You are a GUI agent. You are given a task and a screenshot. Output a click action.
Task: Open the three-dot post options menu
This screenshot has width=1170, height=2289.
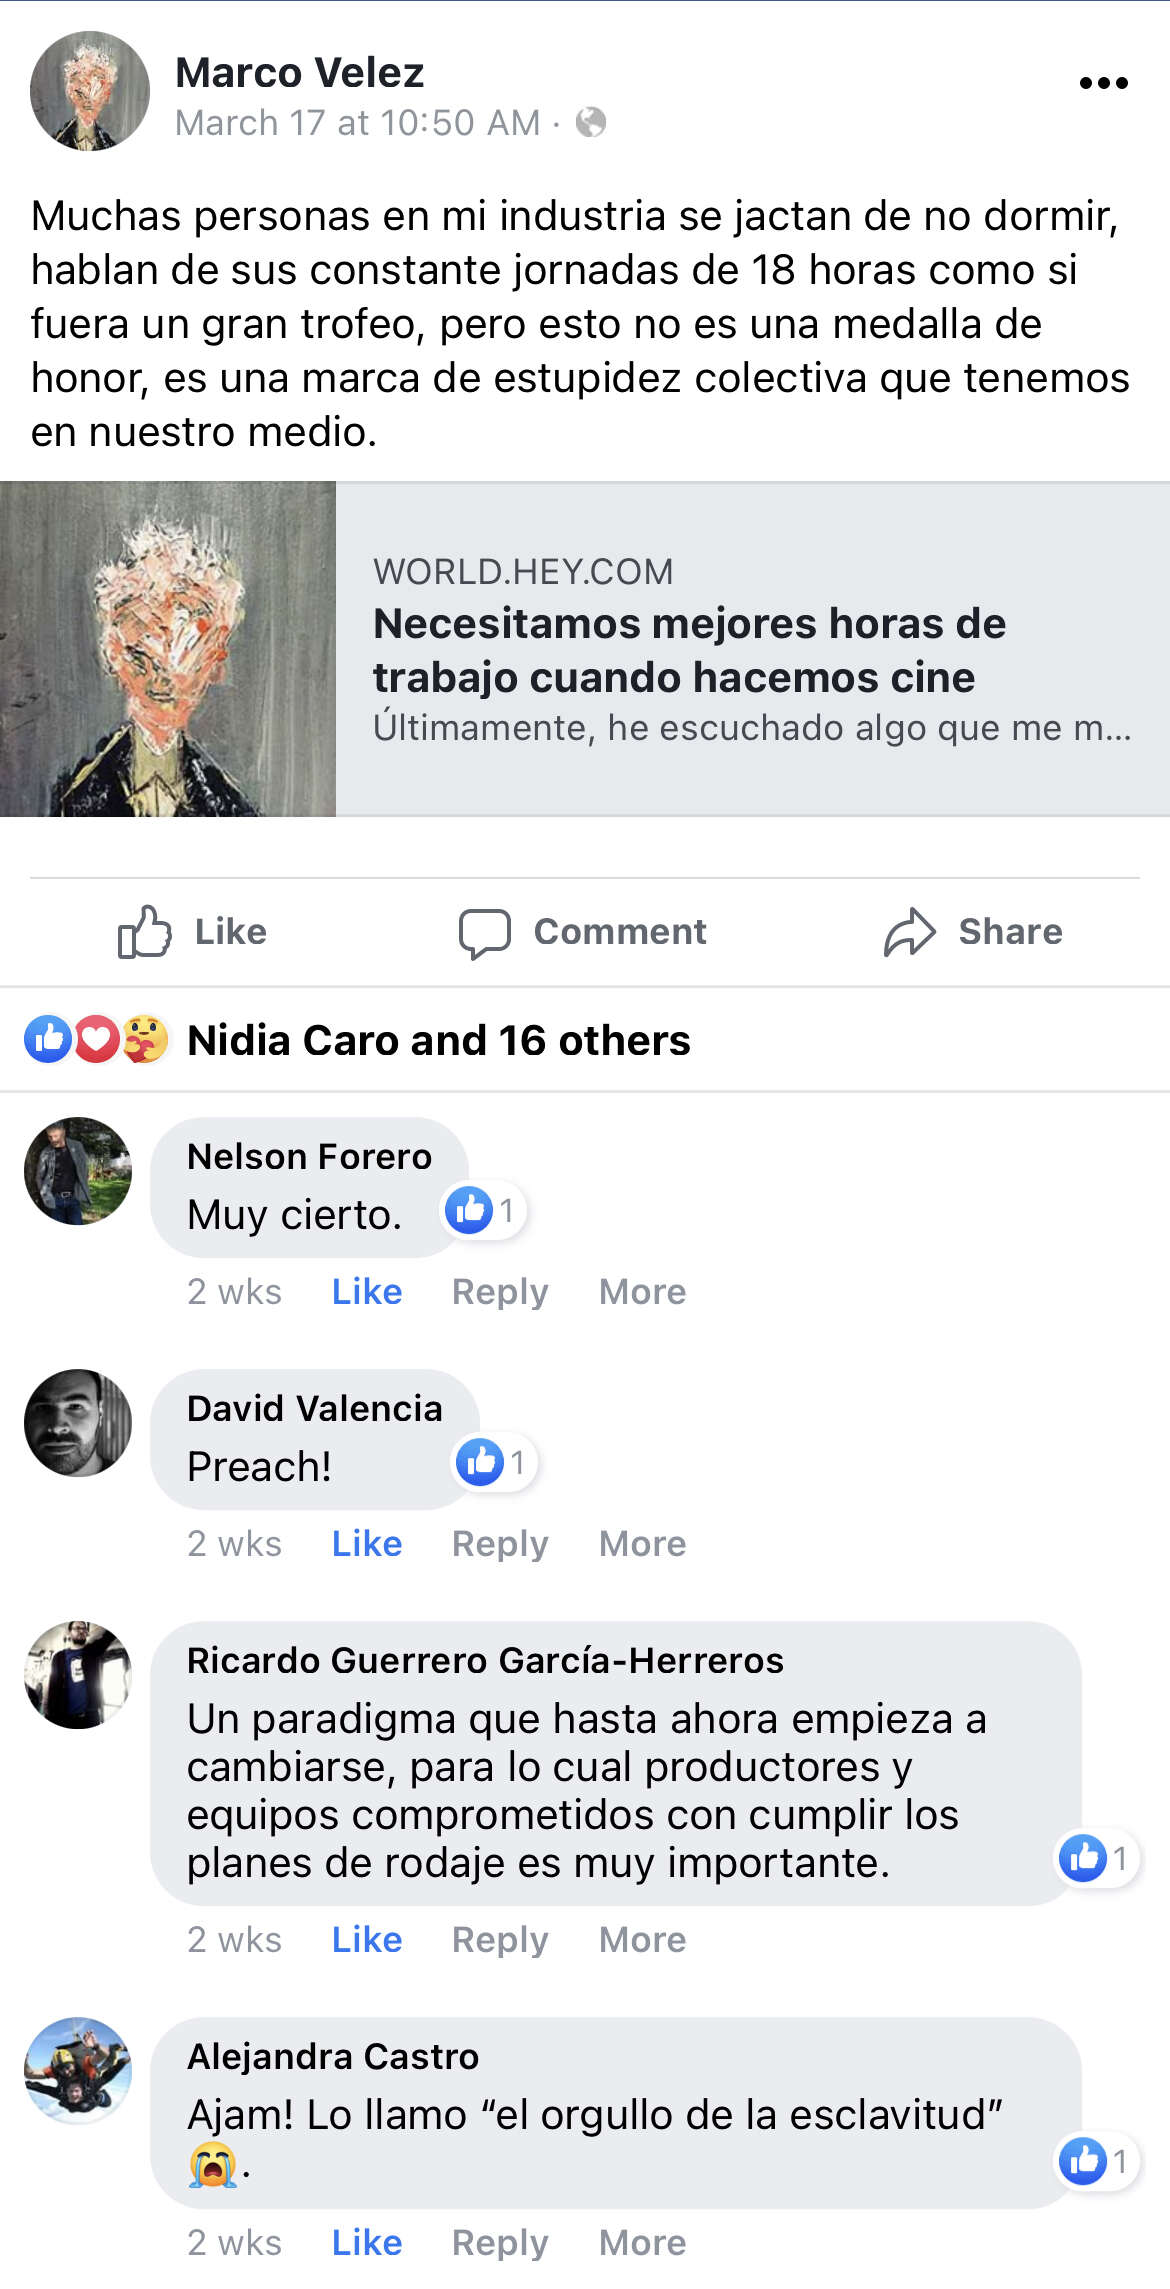coord(1103,83)
